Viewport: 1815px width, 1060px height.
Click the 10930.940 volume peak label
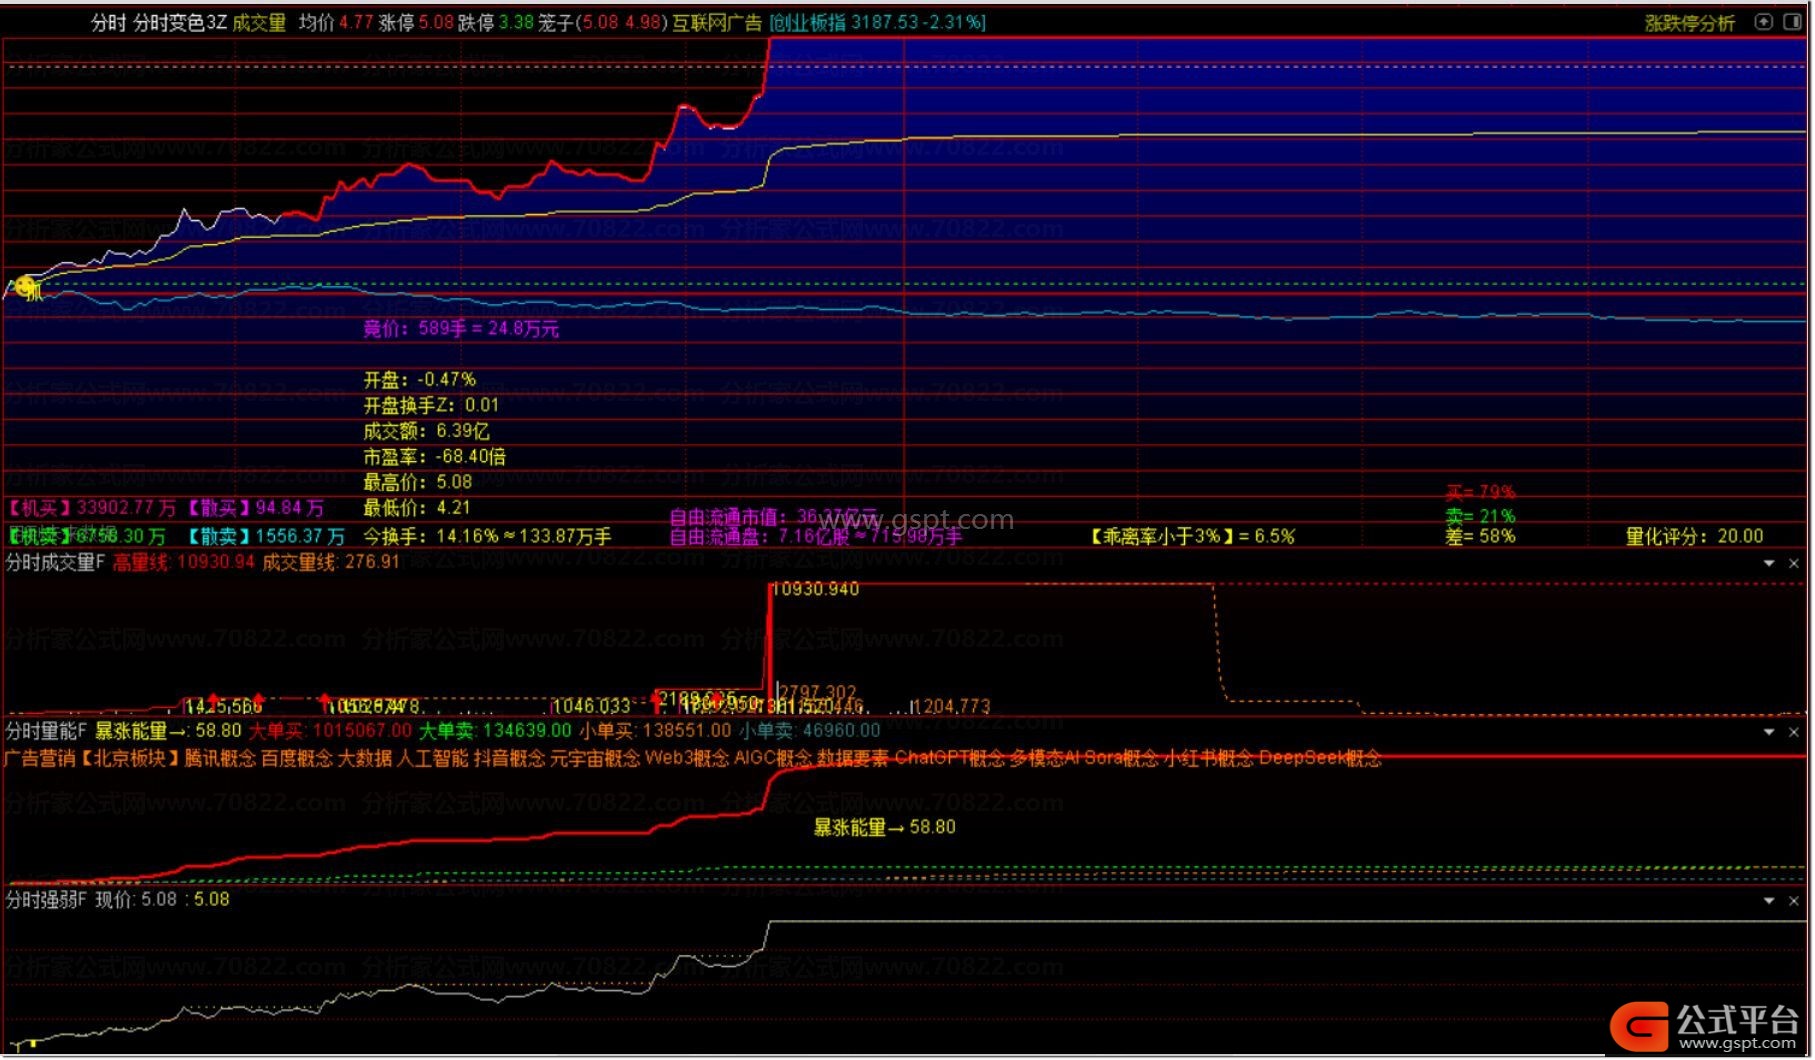817,590
